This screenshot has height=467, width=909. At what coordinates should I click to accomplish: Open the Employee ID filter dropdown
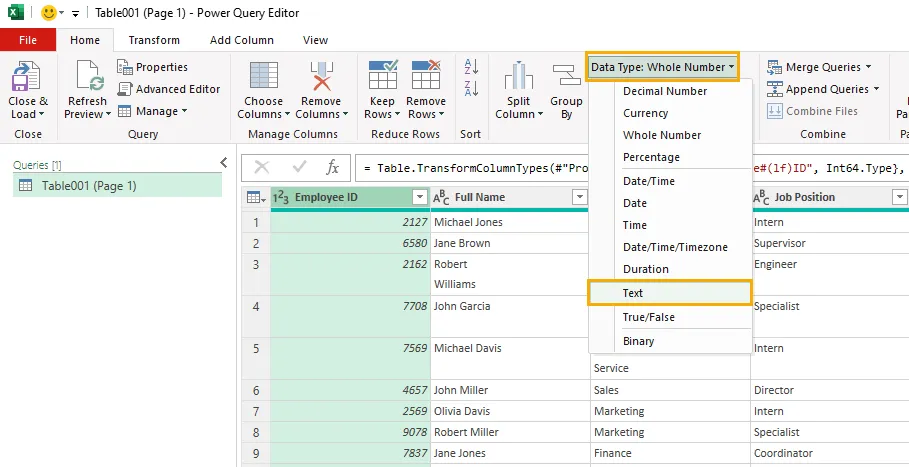click(420, 198)
